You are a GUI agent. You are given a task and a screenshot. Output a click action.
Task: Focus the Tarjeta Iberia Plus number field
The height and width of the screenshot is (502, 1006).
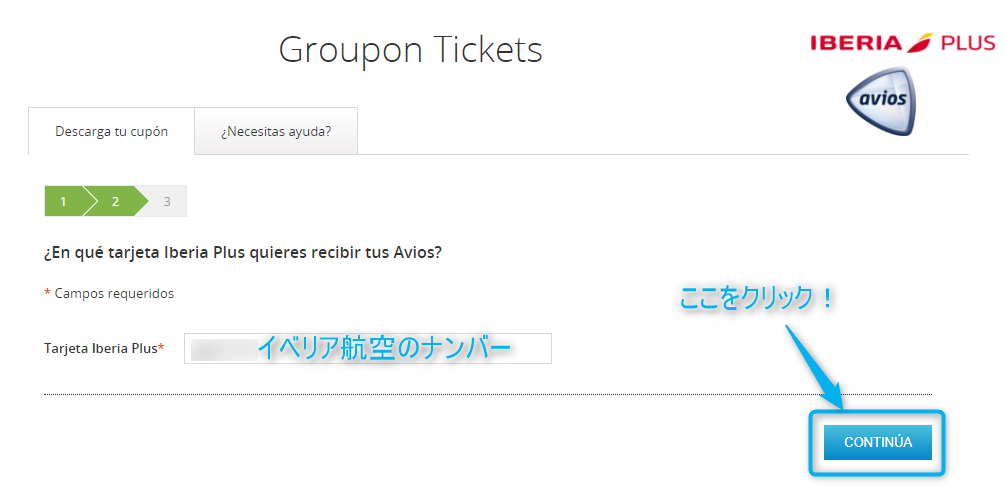367,348
